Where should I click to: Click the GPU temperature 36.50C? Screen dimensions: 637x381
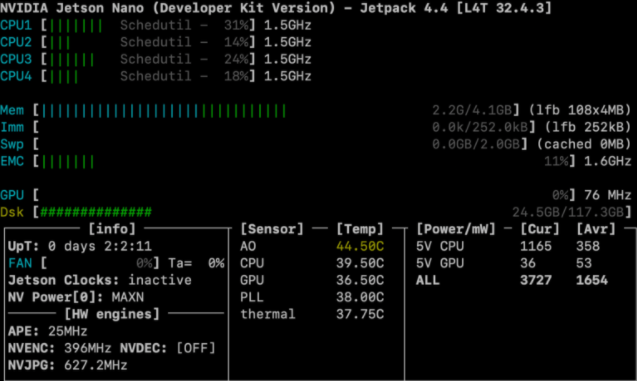coord(360,280)
